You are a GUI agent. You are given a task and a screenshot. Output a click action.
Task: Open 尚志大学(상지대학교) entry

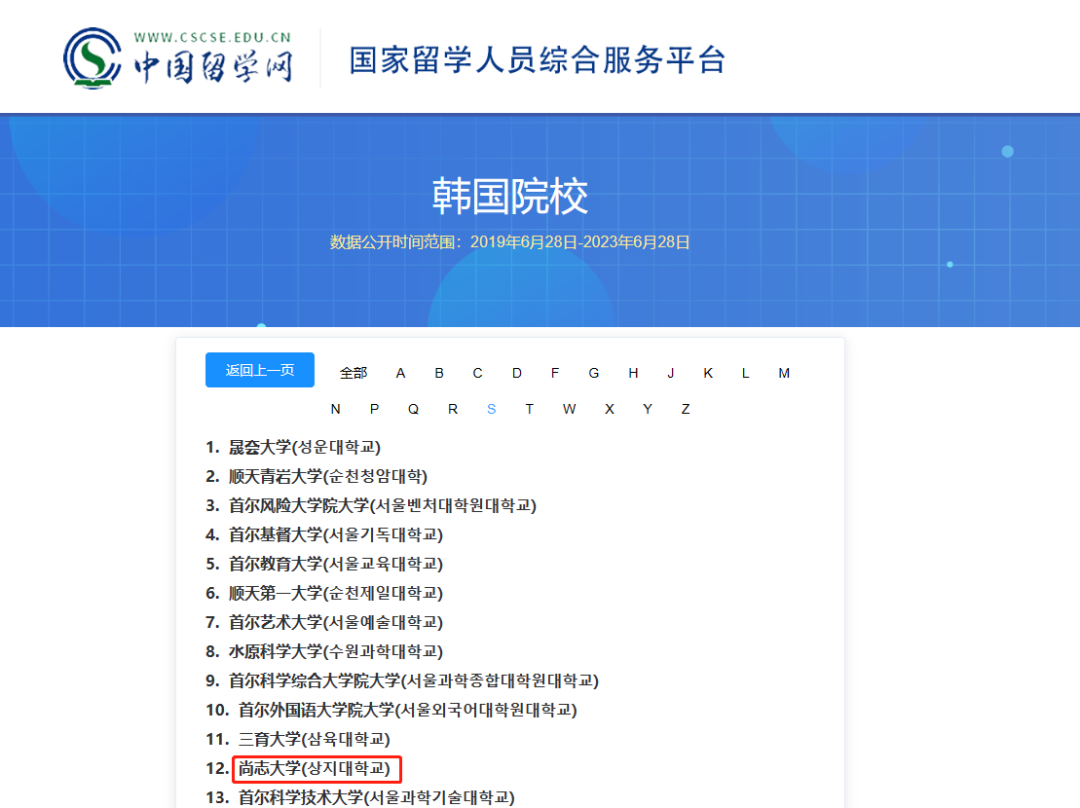point(314,768)
